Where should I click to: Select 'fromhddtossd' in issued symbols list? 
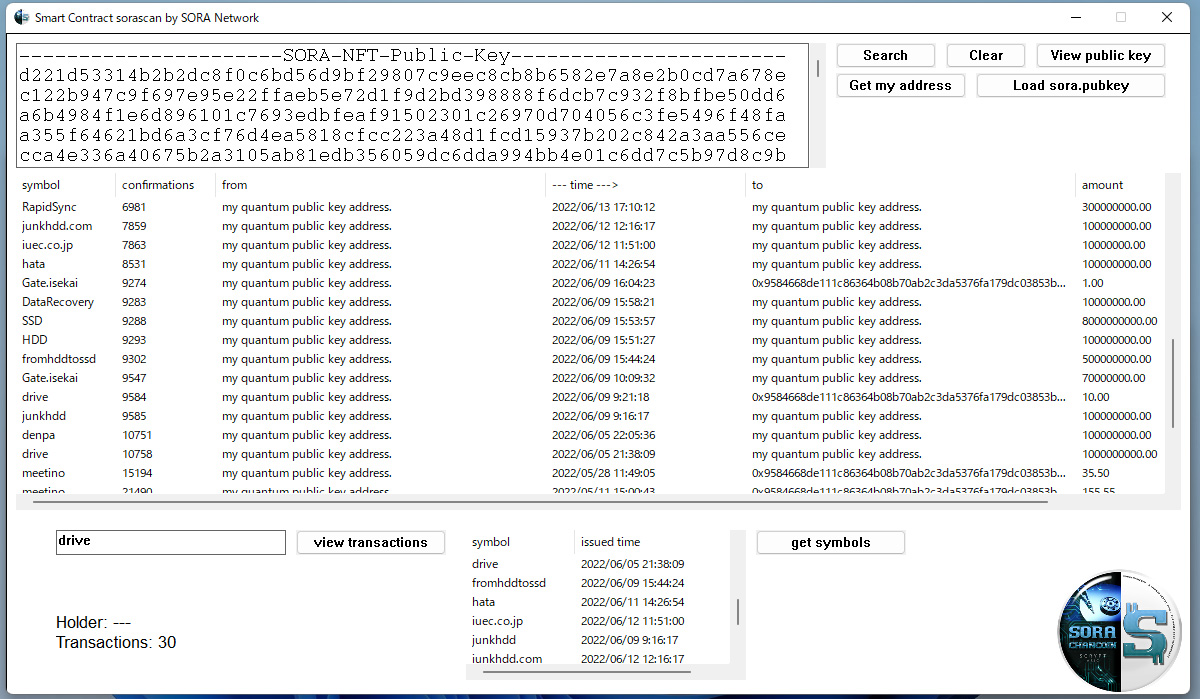[x=598, y=583]
